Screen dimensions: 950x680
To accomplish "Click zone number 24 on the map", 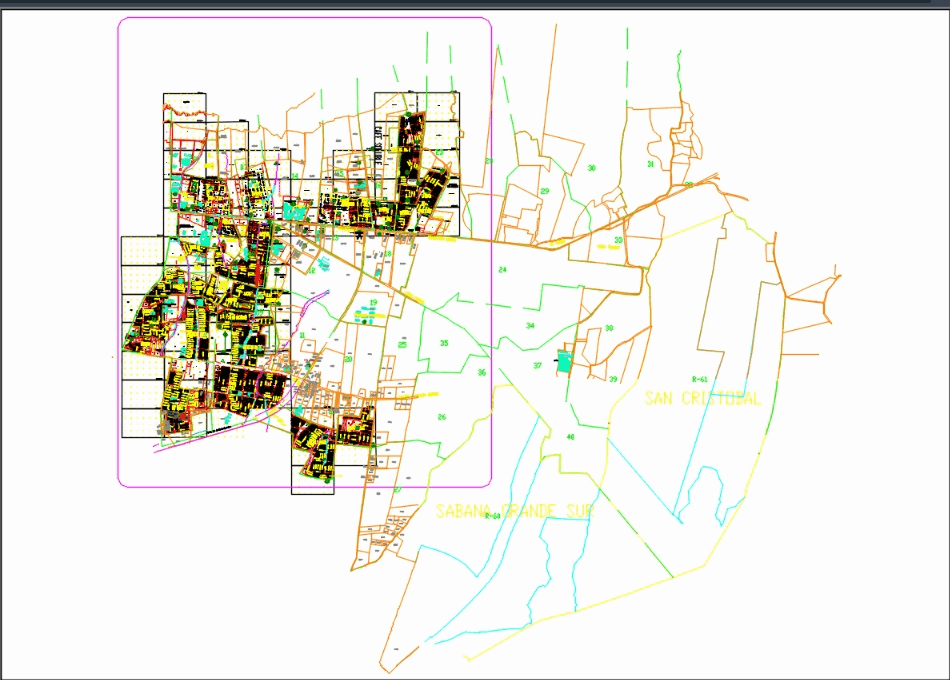I will [x=504, y=269].
